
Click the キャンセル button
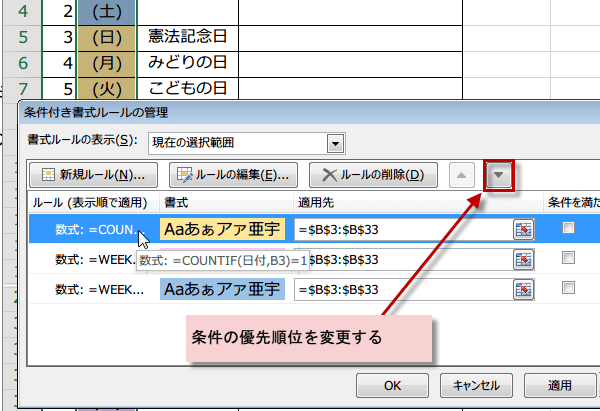pos(476,385)
